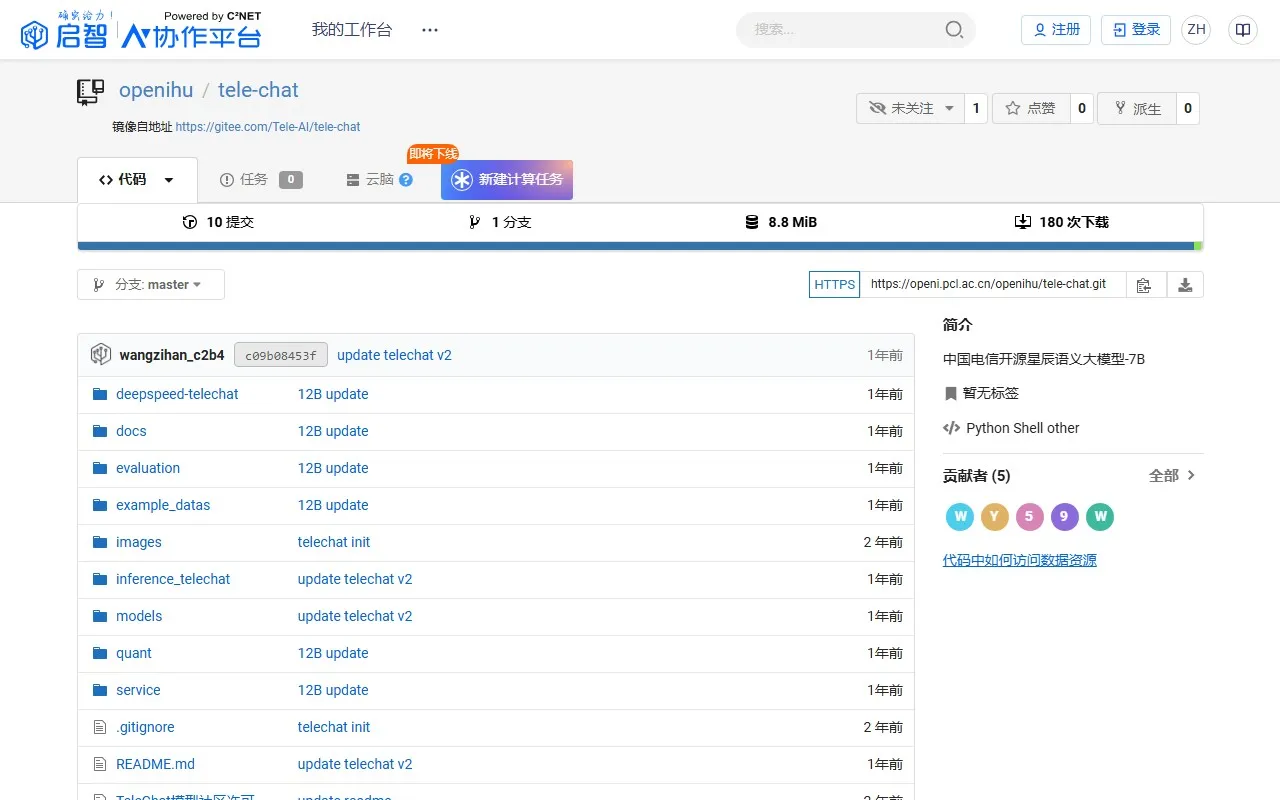Image resolution: width=1280 pixels, height=800 pixels.
Task: Open the documentation book icon in header
Action: pos(1243,30)
